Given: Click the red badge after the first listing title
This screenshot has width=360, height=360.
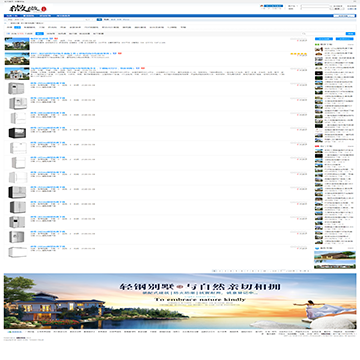Looking at the screenshot, I should click(56, 39).
